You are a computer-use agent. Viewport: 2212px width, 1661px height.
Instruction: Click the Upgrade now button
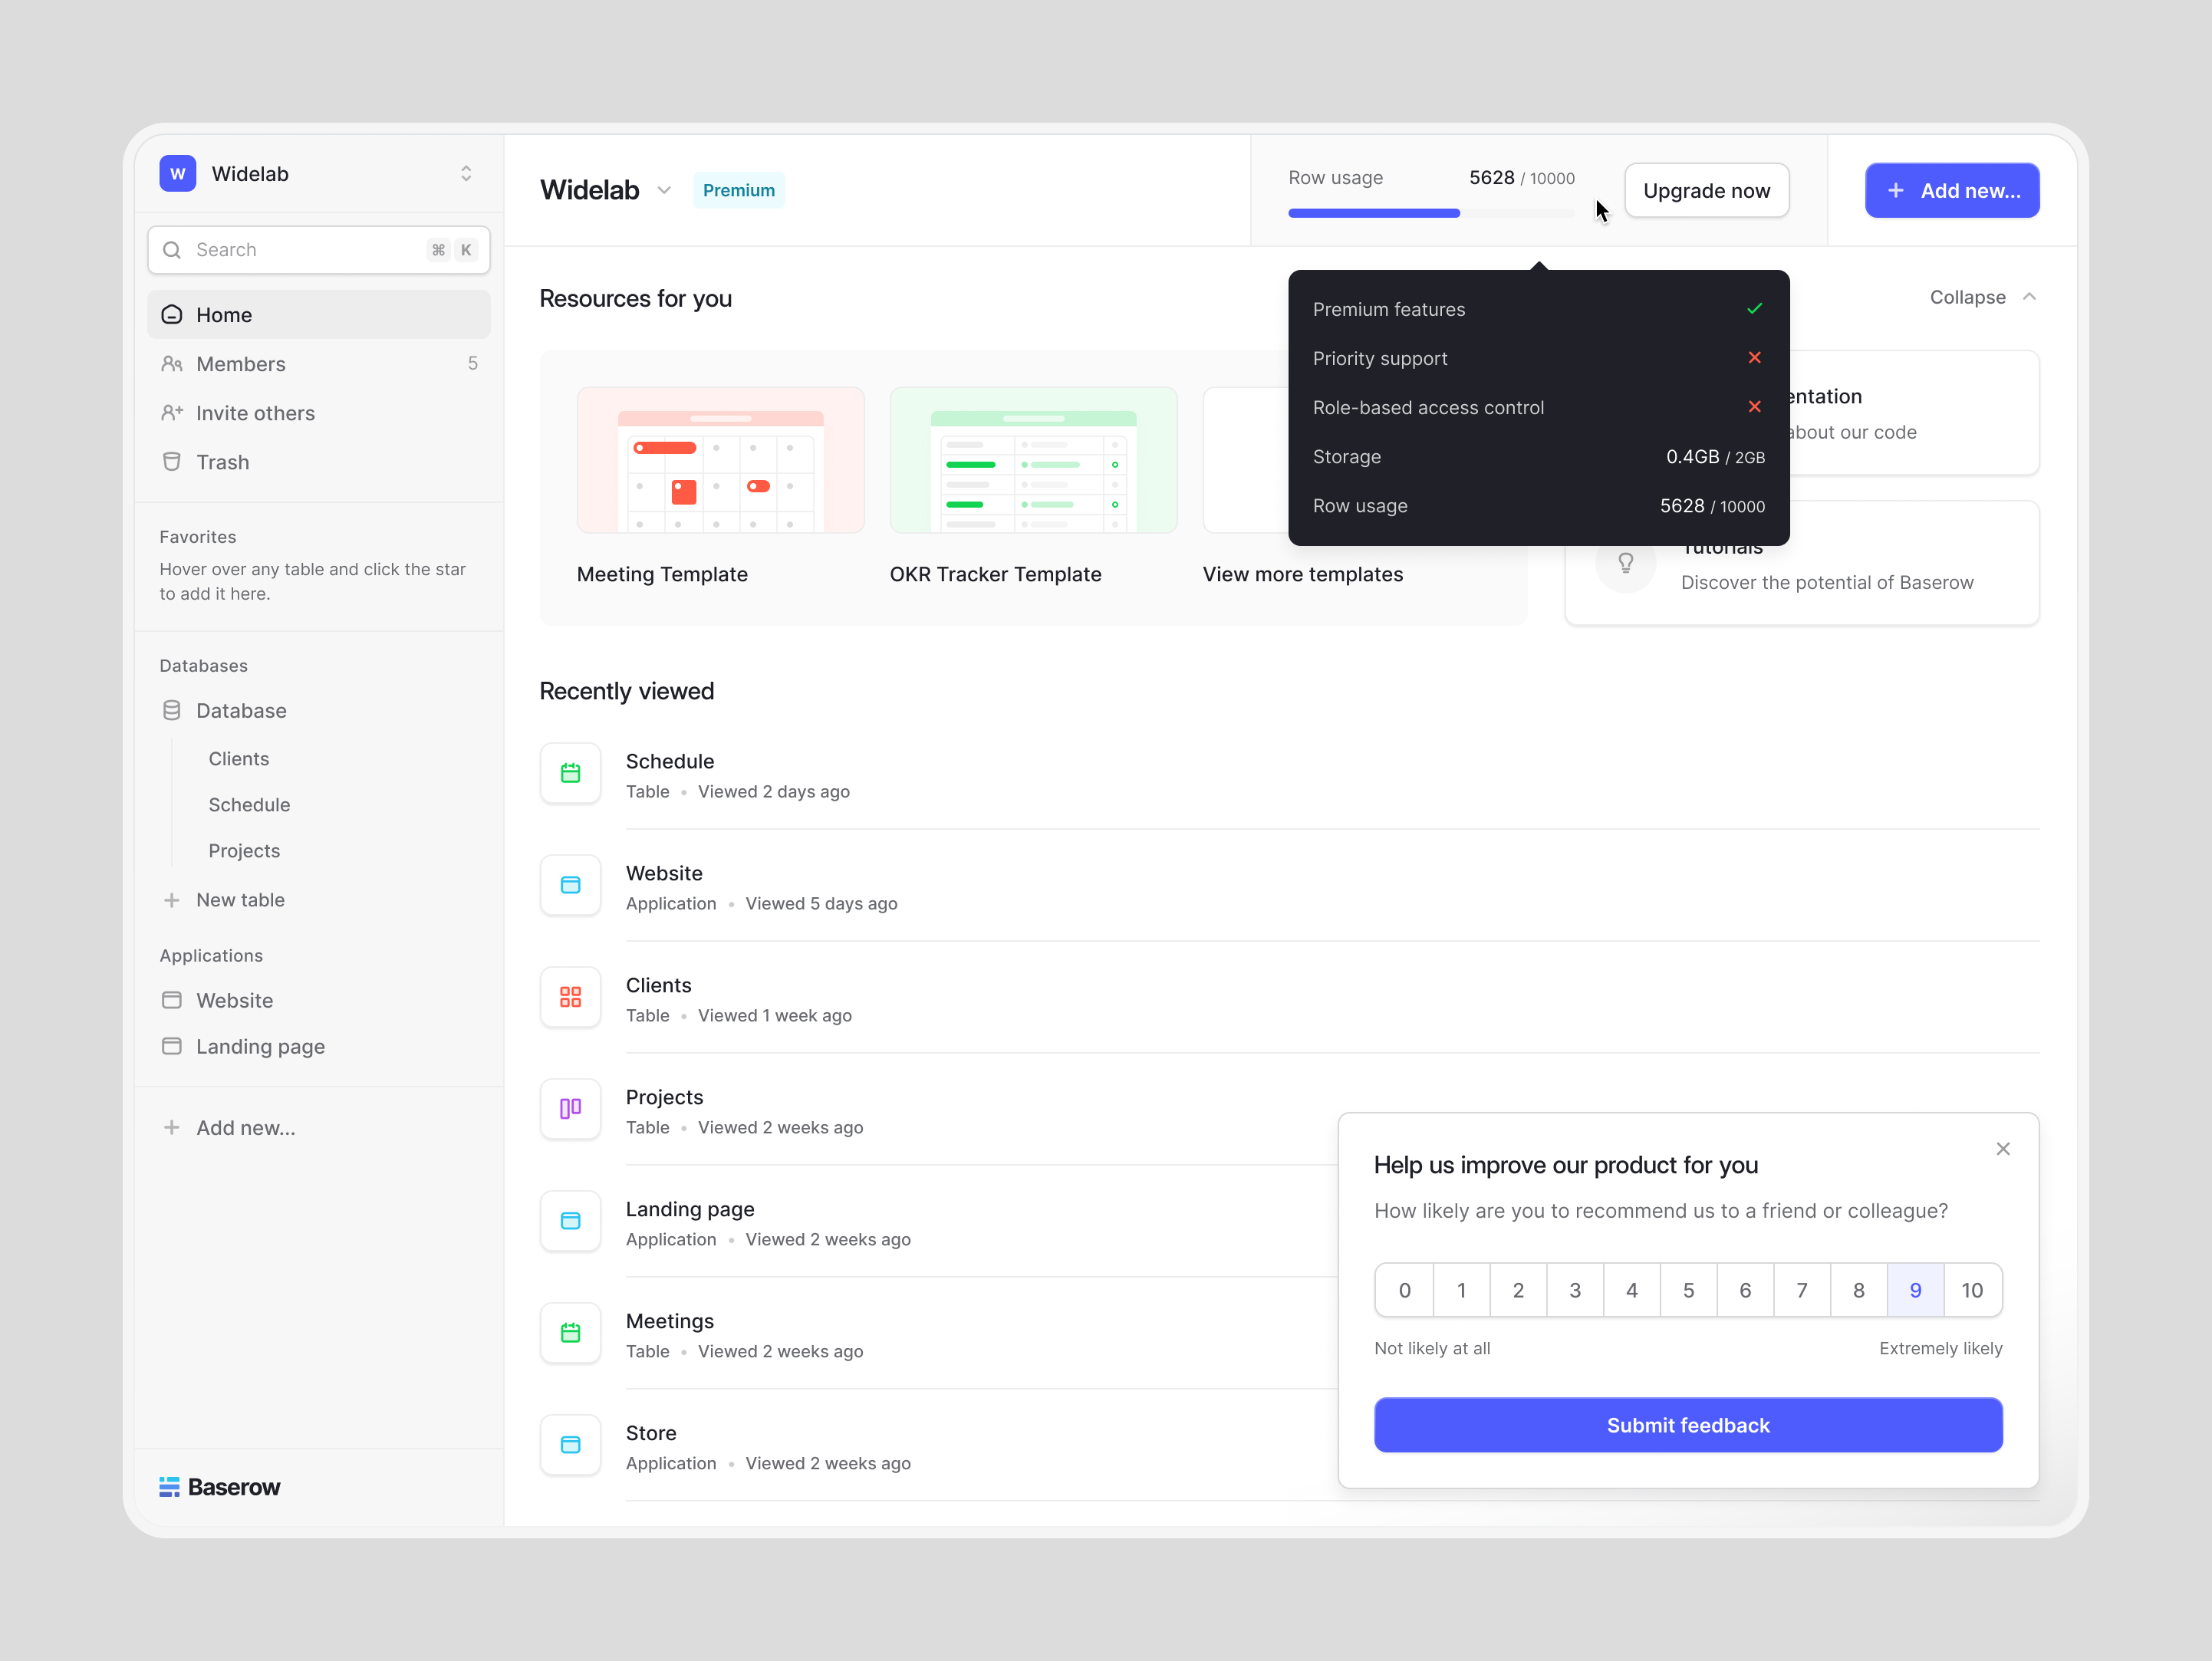[x=1706, y=191]
